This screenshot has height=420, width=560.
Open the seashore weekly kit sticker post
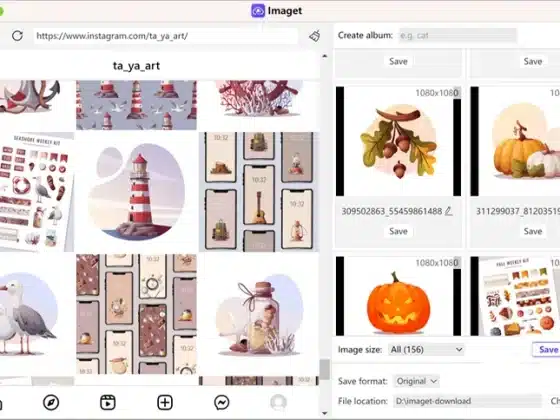tap(37, 192)
